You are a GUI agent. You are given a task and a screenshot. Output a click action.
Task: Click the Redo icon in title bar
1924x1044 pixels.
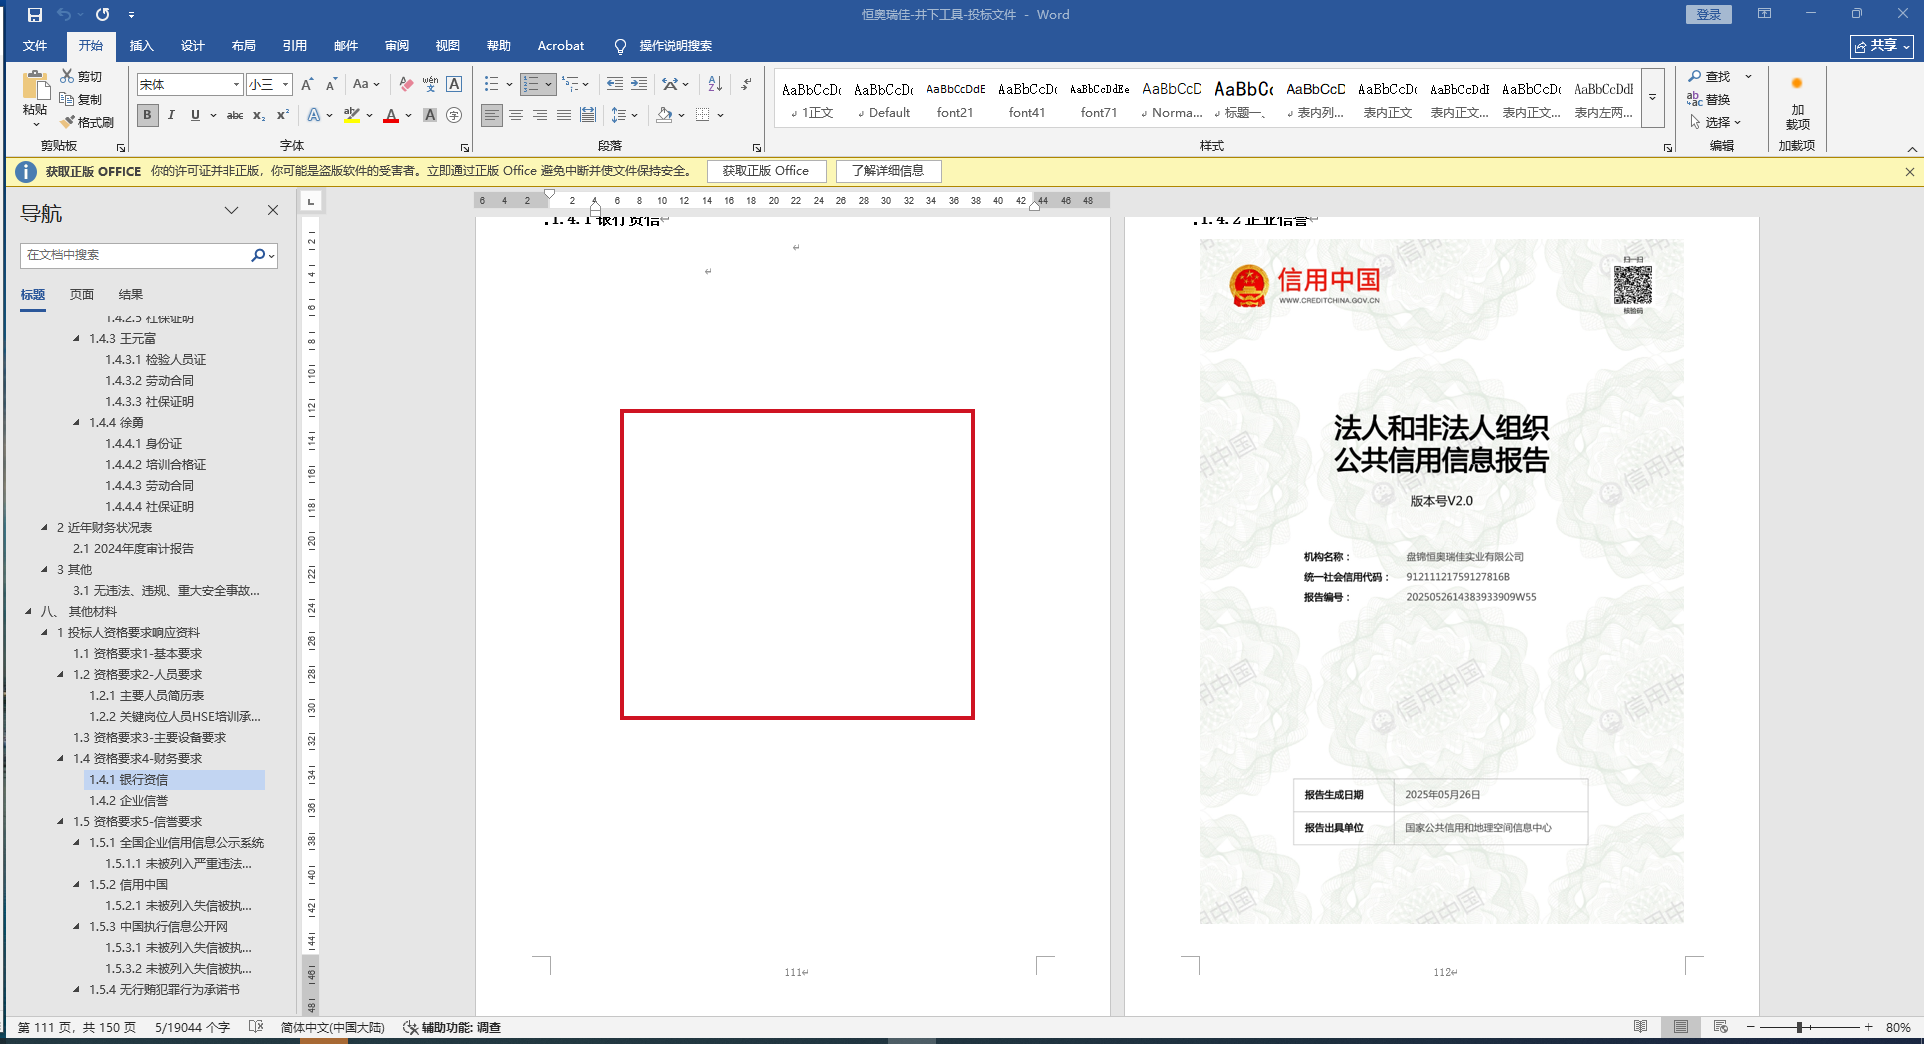tap(102, 15)
